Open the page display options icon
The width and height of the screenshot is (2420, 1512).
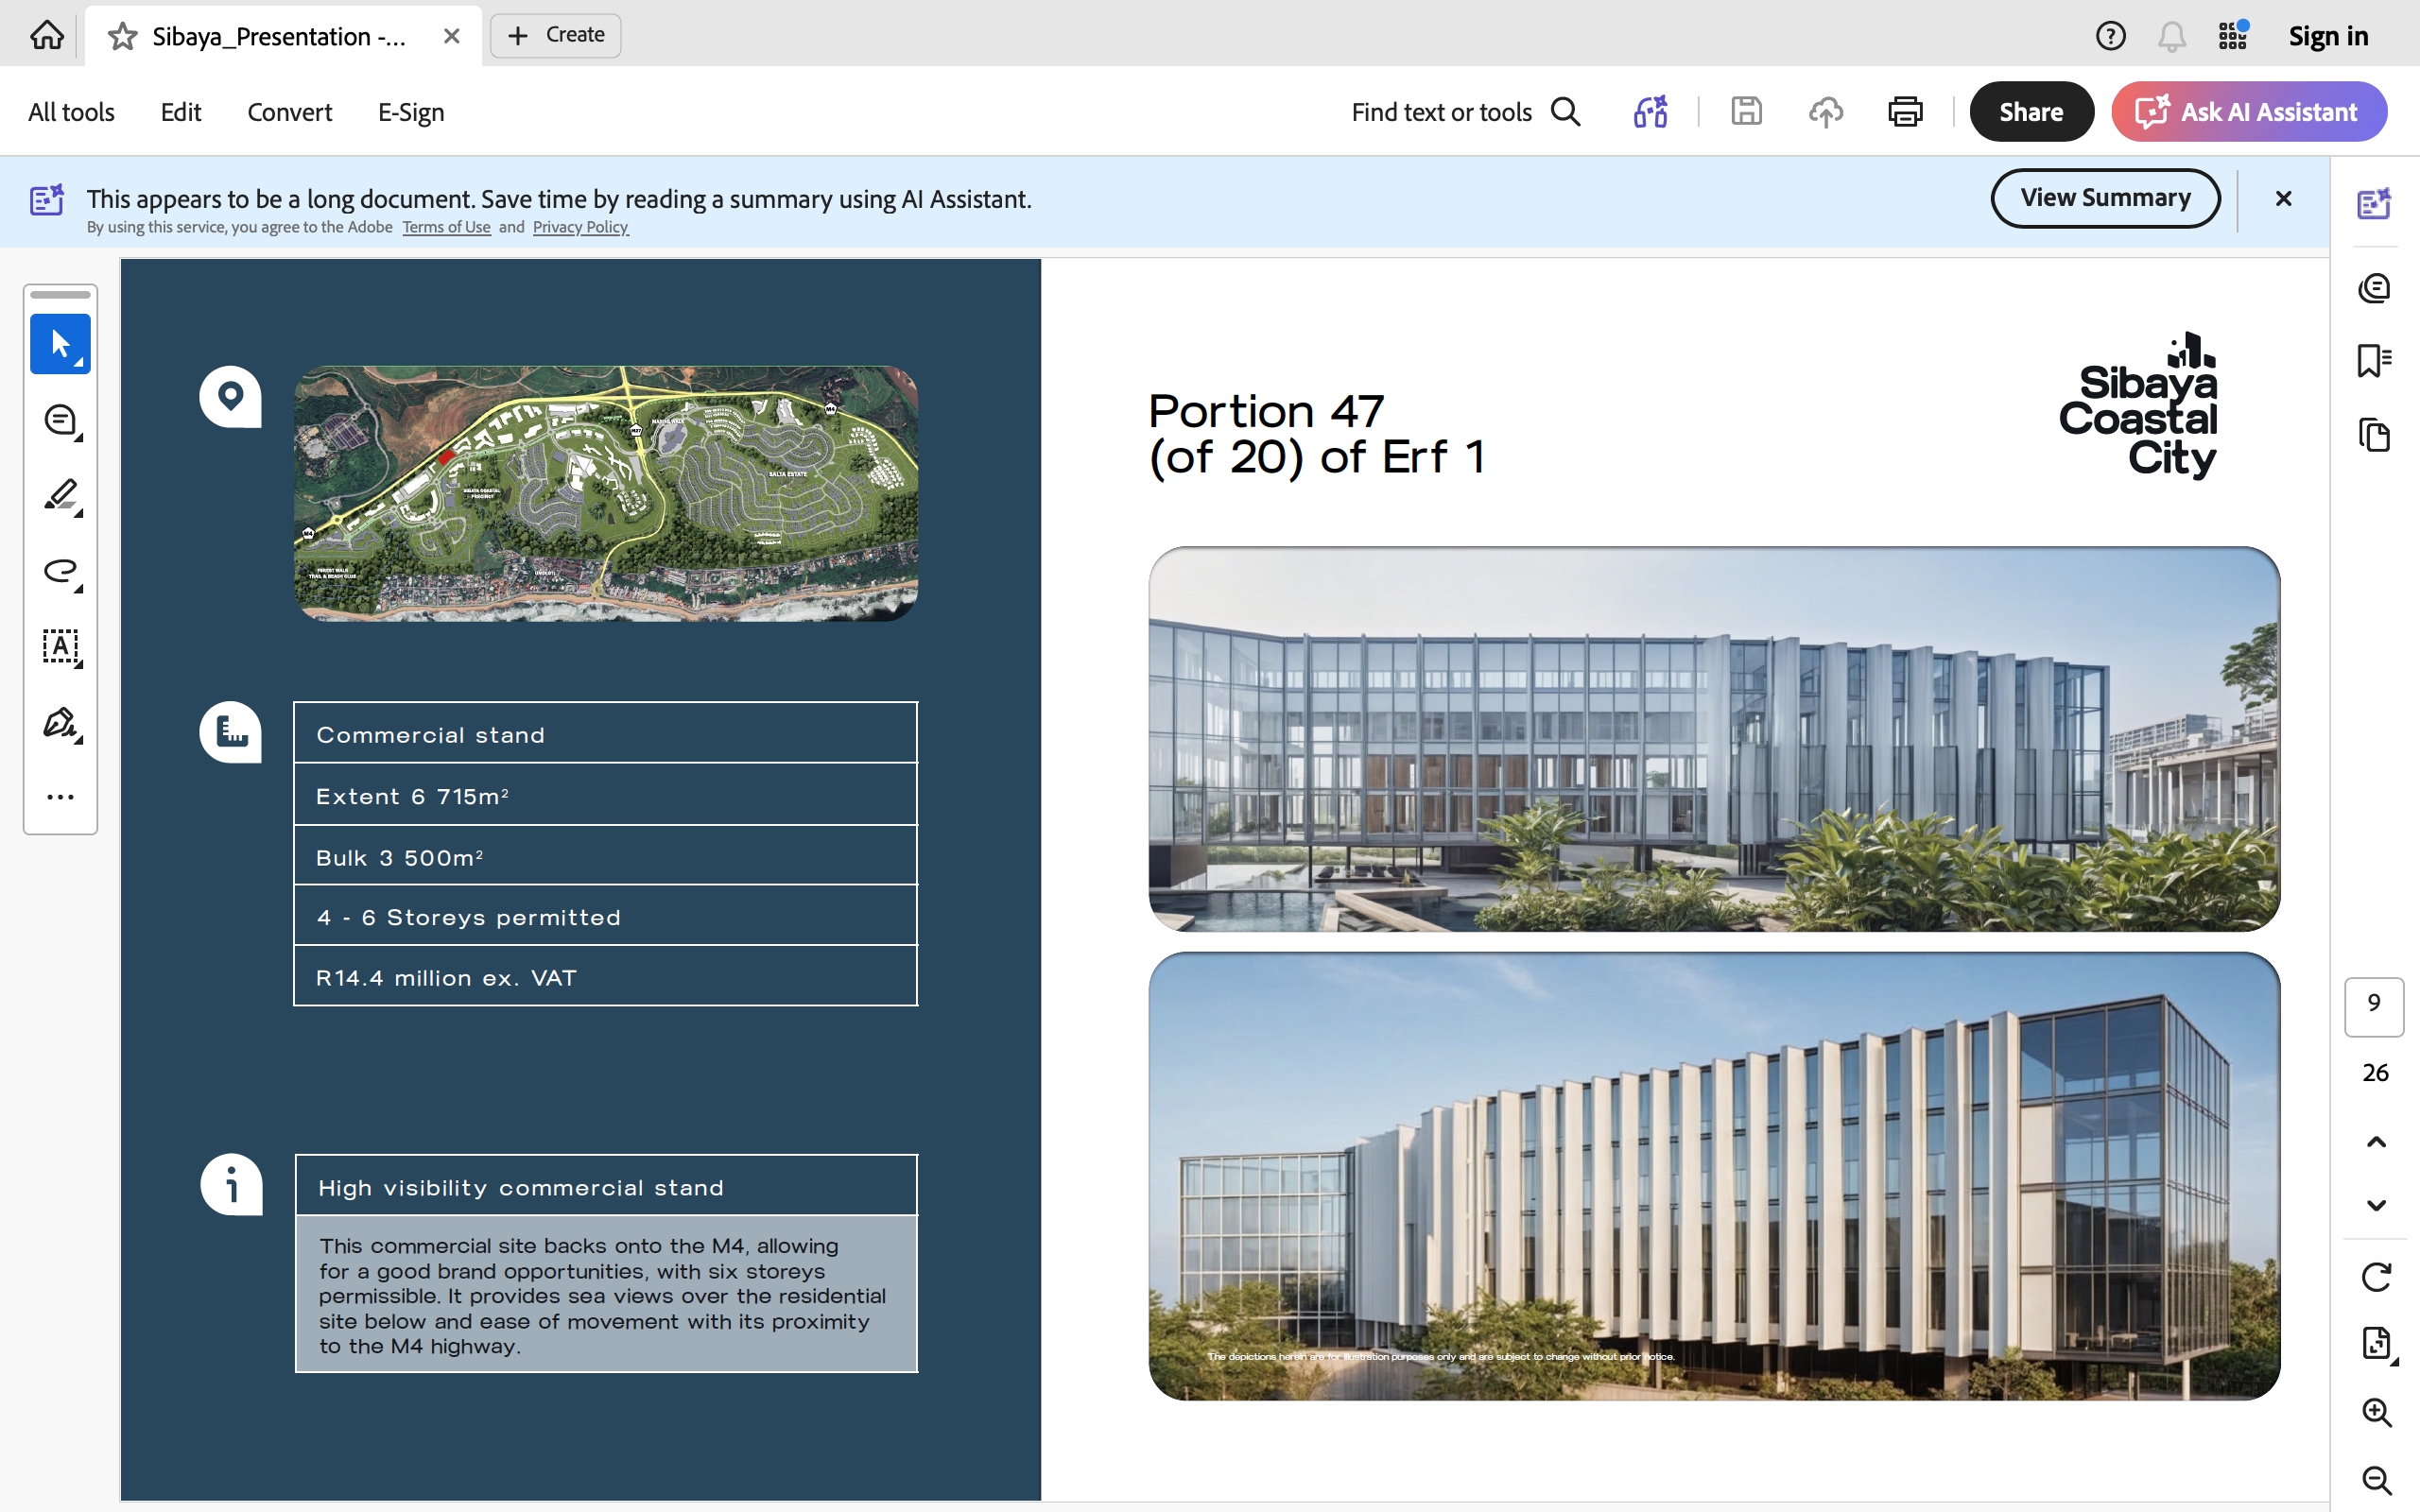2377,1343
